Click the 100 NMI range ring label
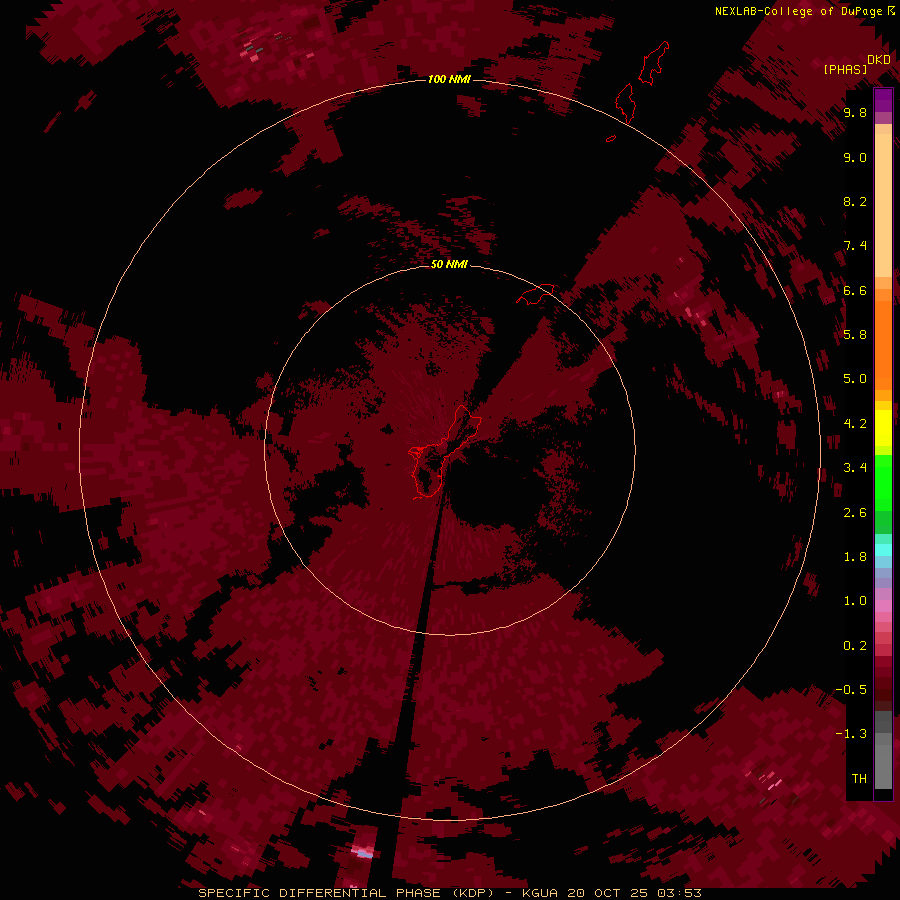The image size is (900, 900). (449, 79)
